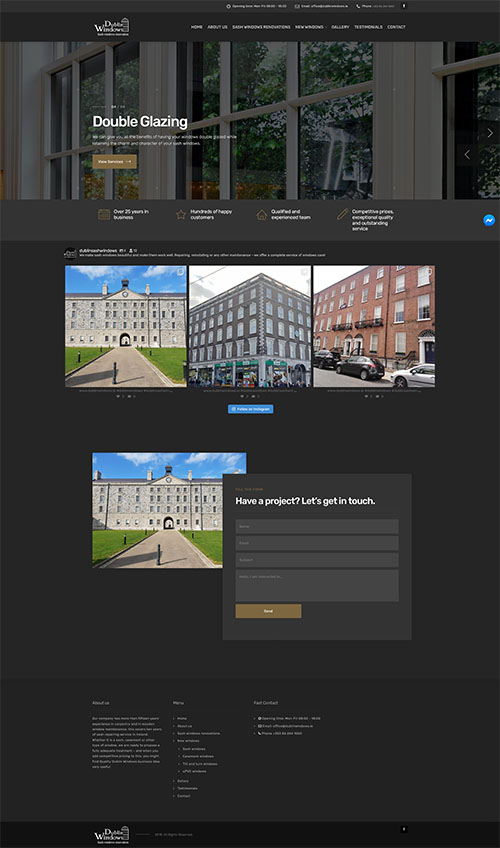Image resolution: width=500 pixels, height=848 pixels.
Task: Open the Facebook Messenger chat bubble
Action: [489, 220]
